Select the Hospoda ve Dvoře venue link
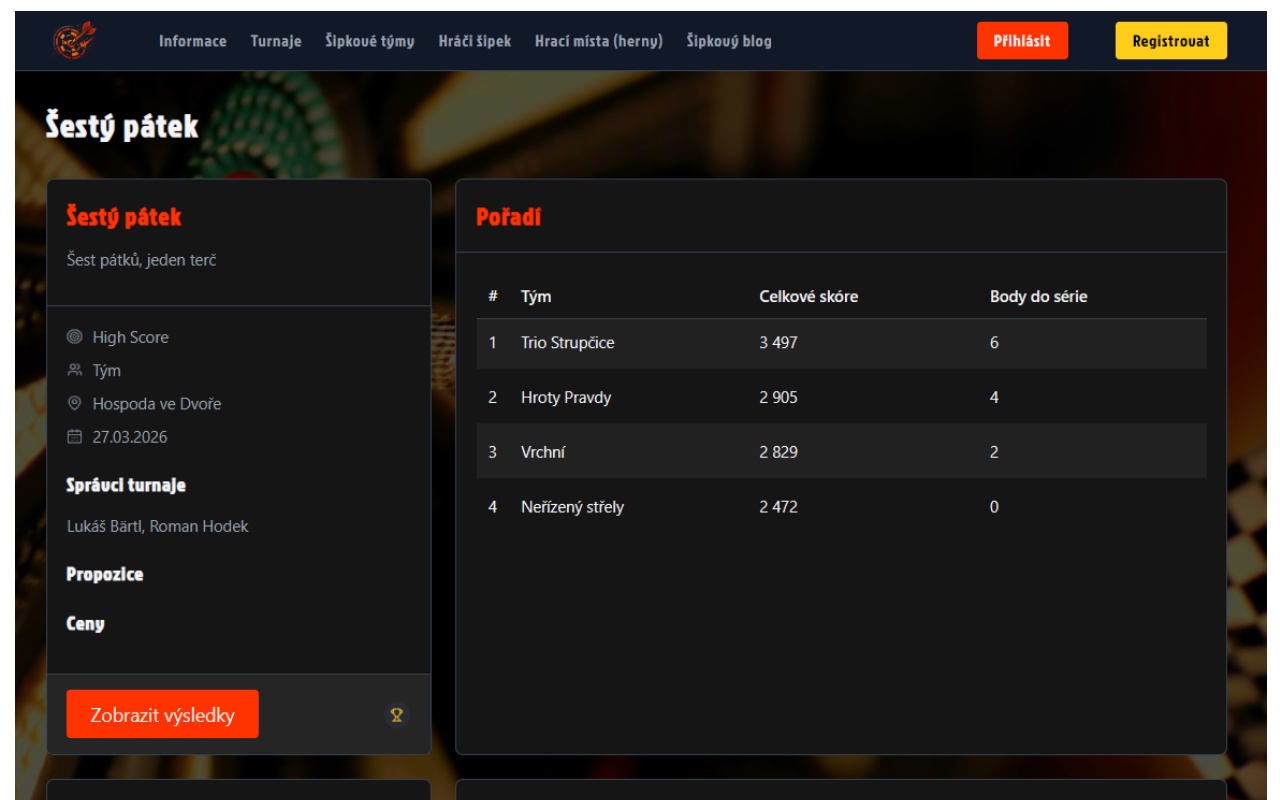 tap(157, 405)
